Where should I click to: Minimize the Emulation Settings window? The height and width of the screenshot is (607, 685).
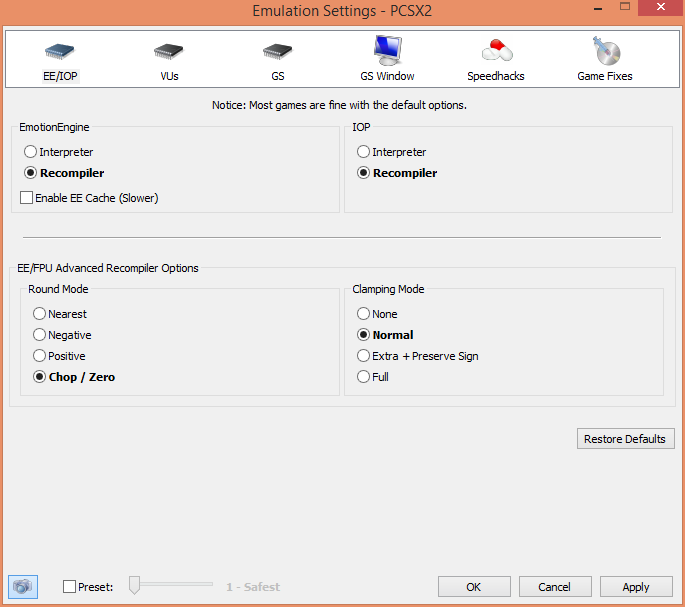pos(598,8)
